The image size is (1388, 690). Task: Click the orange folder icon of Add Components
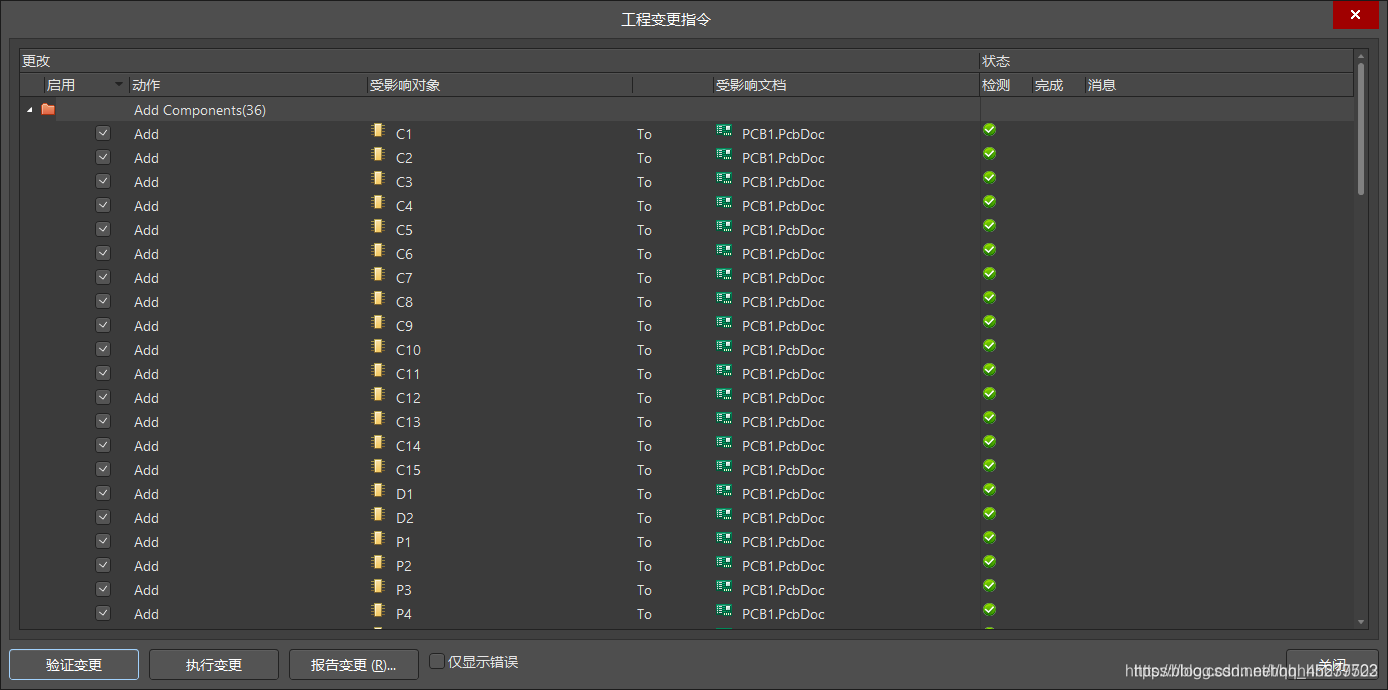point(48,110)
